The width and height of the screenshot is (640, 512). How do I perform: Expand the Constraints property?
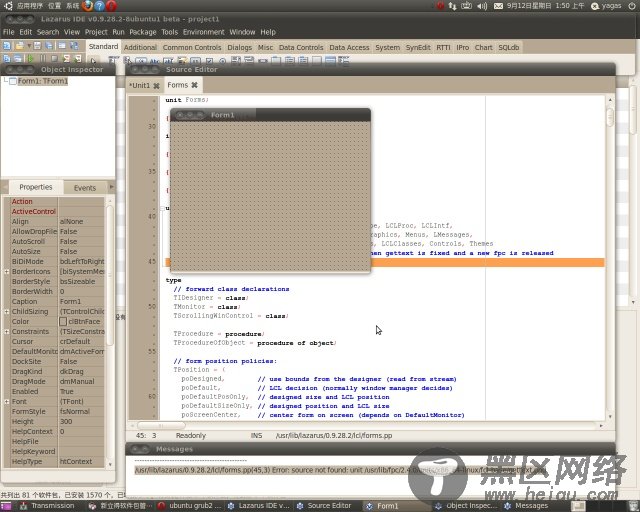tap(7, 332)
